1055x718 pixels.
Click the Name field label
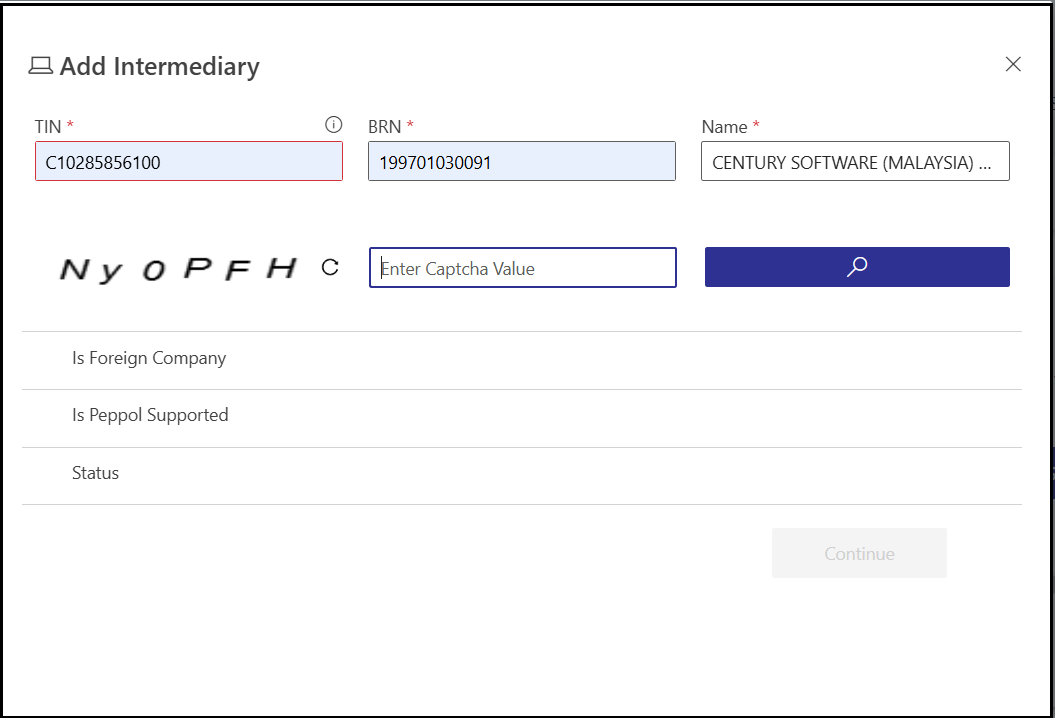click(724, 127)
